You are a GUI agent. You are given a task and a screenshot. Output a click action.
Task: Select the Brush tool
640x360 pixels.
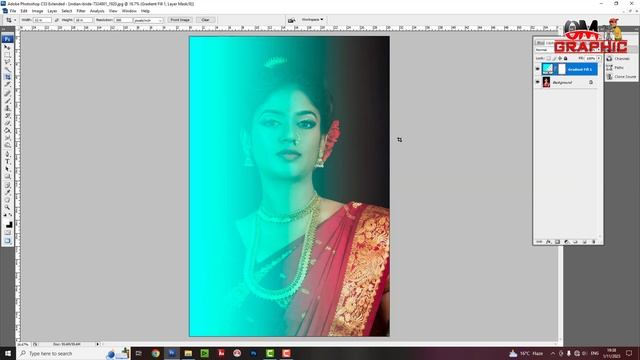7,101
